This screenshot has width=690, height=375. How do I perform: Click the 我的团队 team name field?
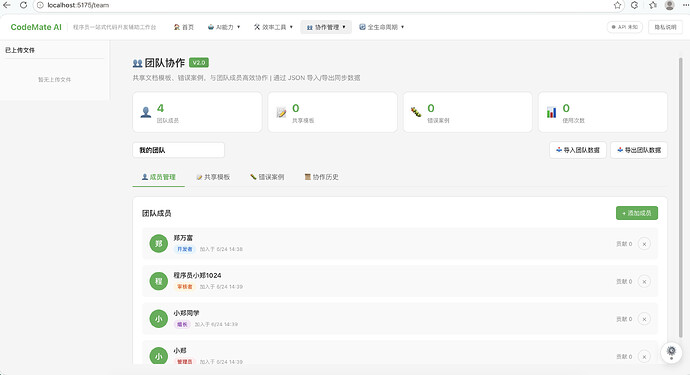point(178,150)
